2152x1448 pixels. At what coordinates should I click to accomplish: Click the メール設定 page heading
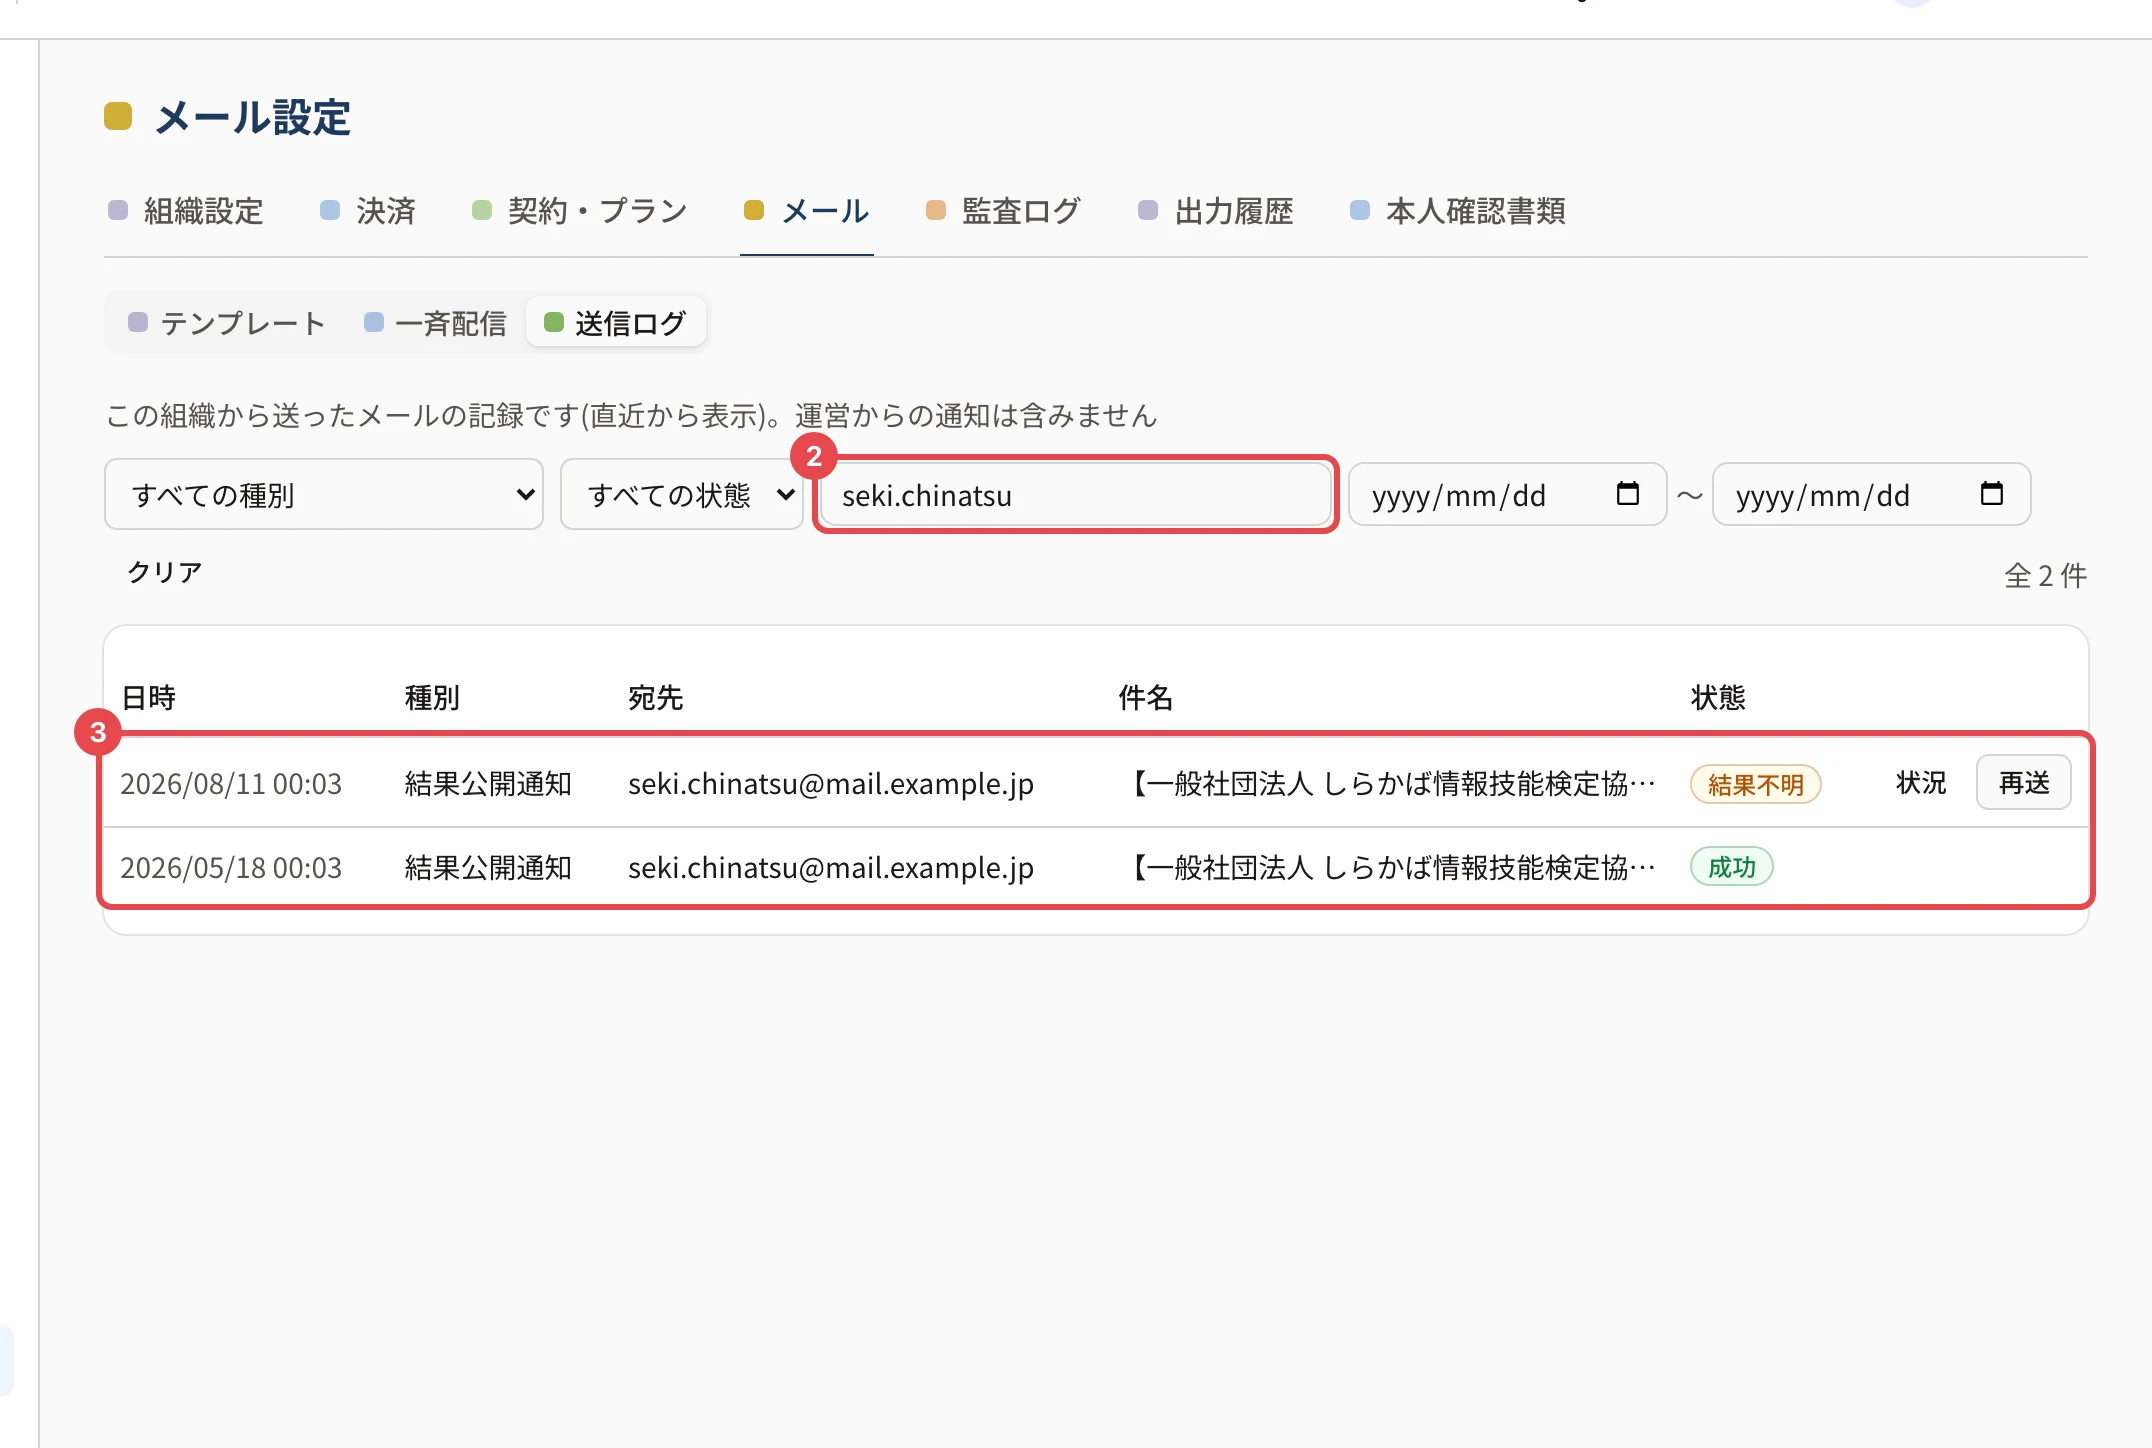253,117
